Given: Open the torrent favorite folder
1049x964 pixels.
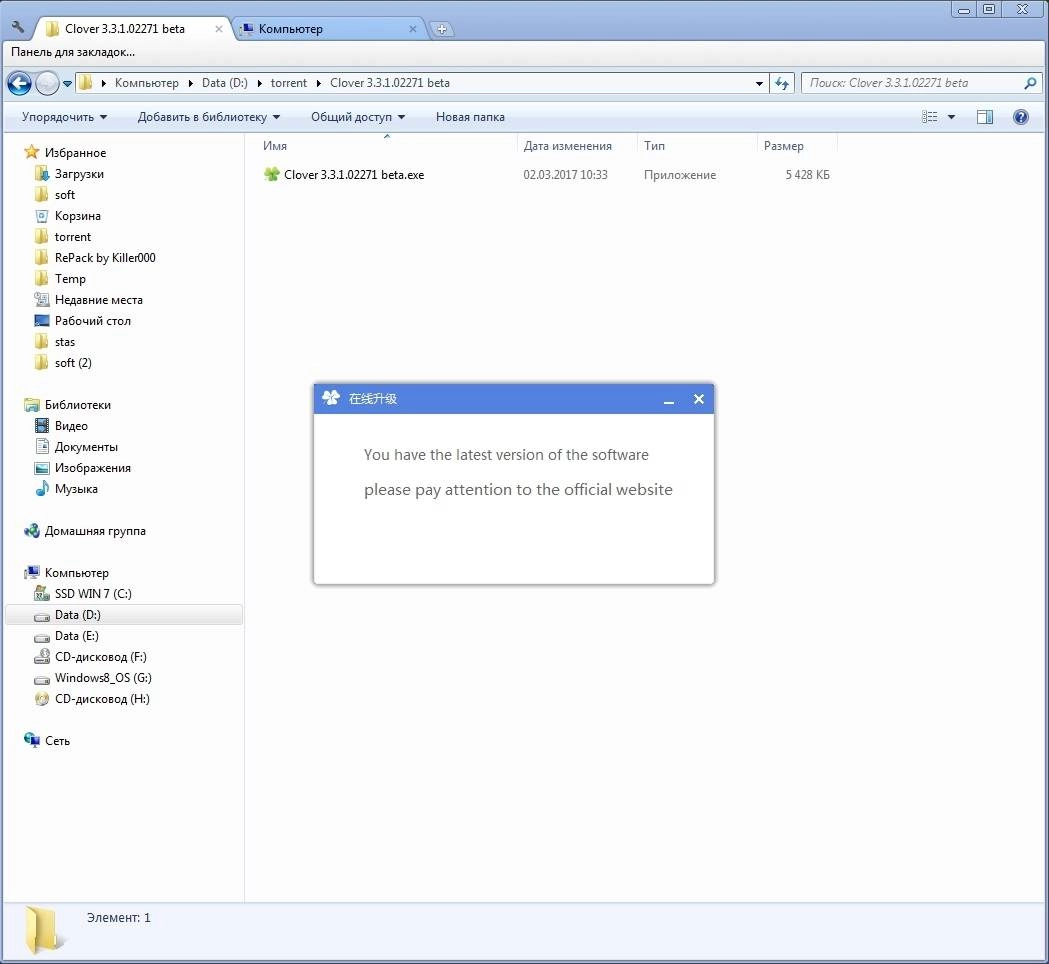Looking at the screenshot, I should [72, 237].
